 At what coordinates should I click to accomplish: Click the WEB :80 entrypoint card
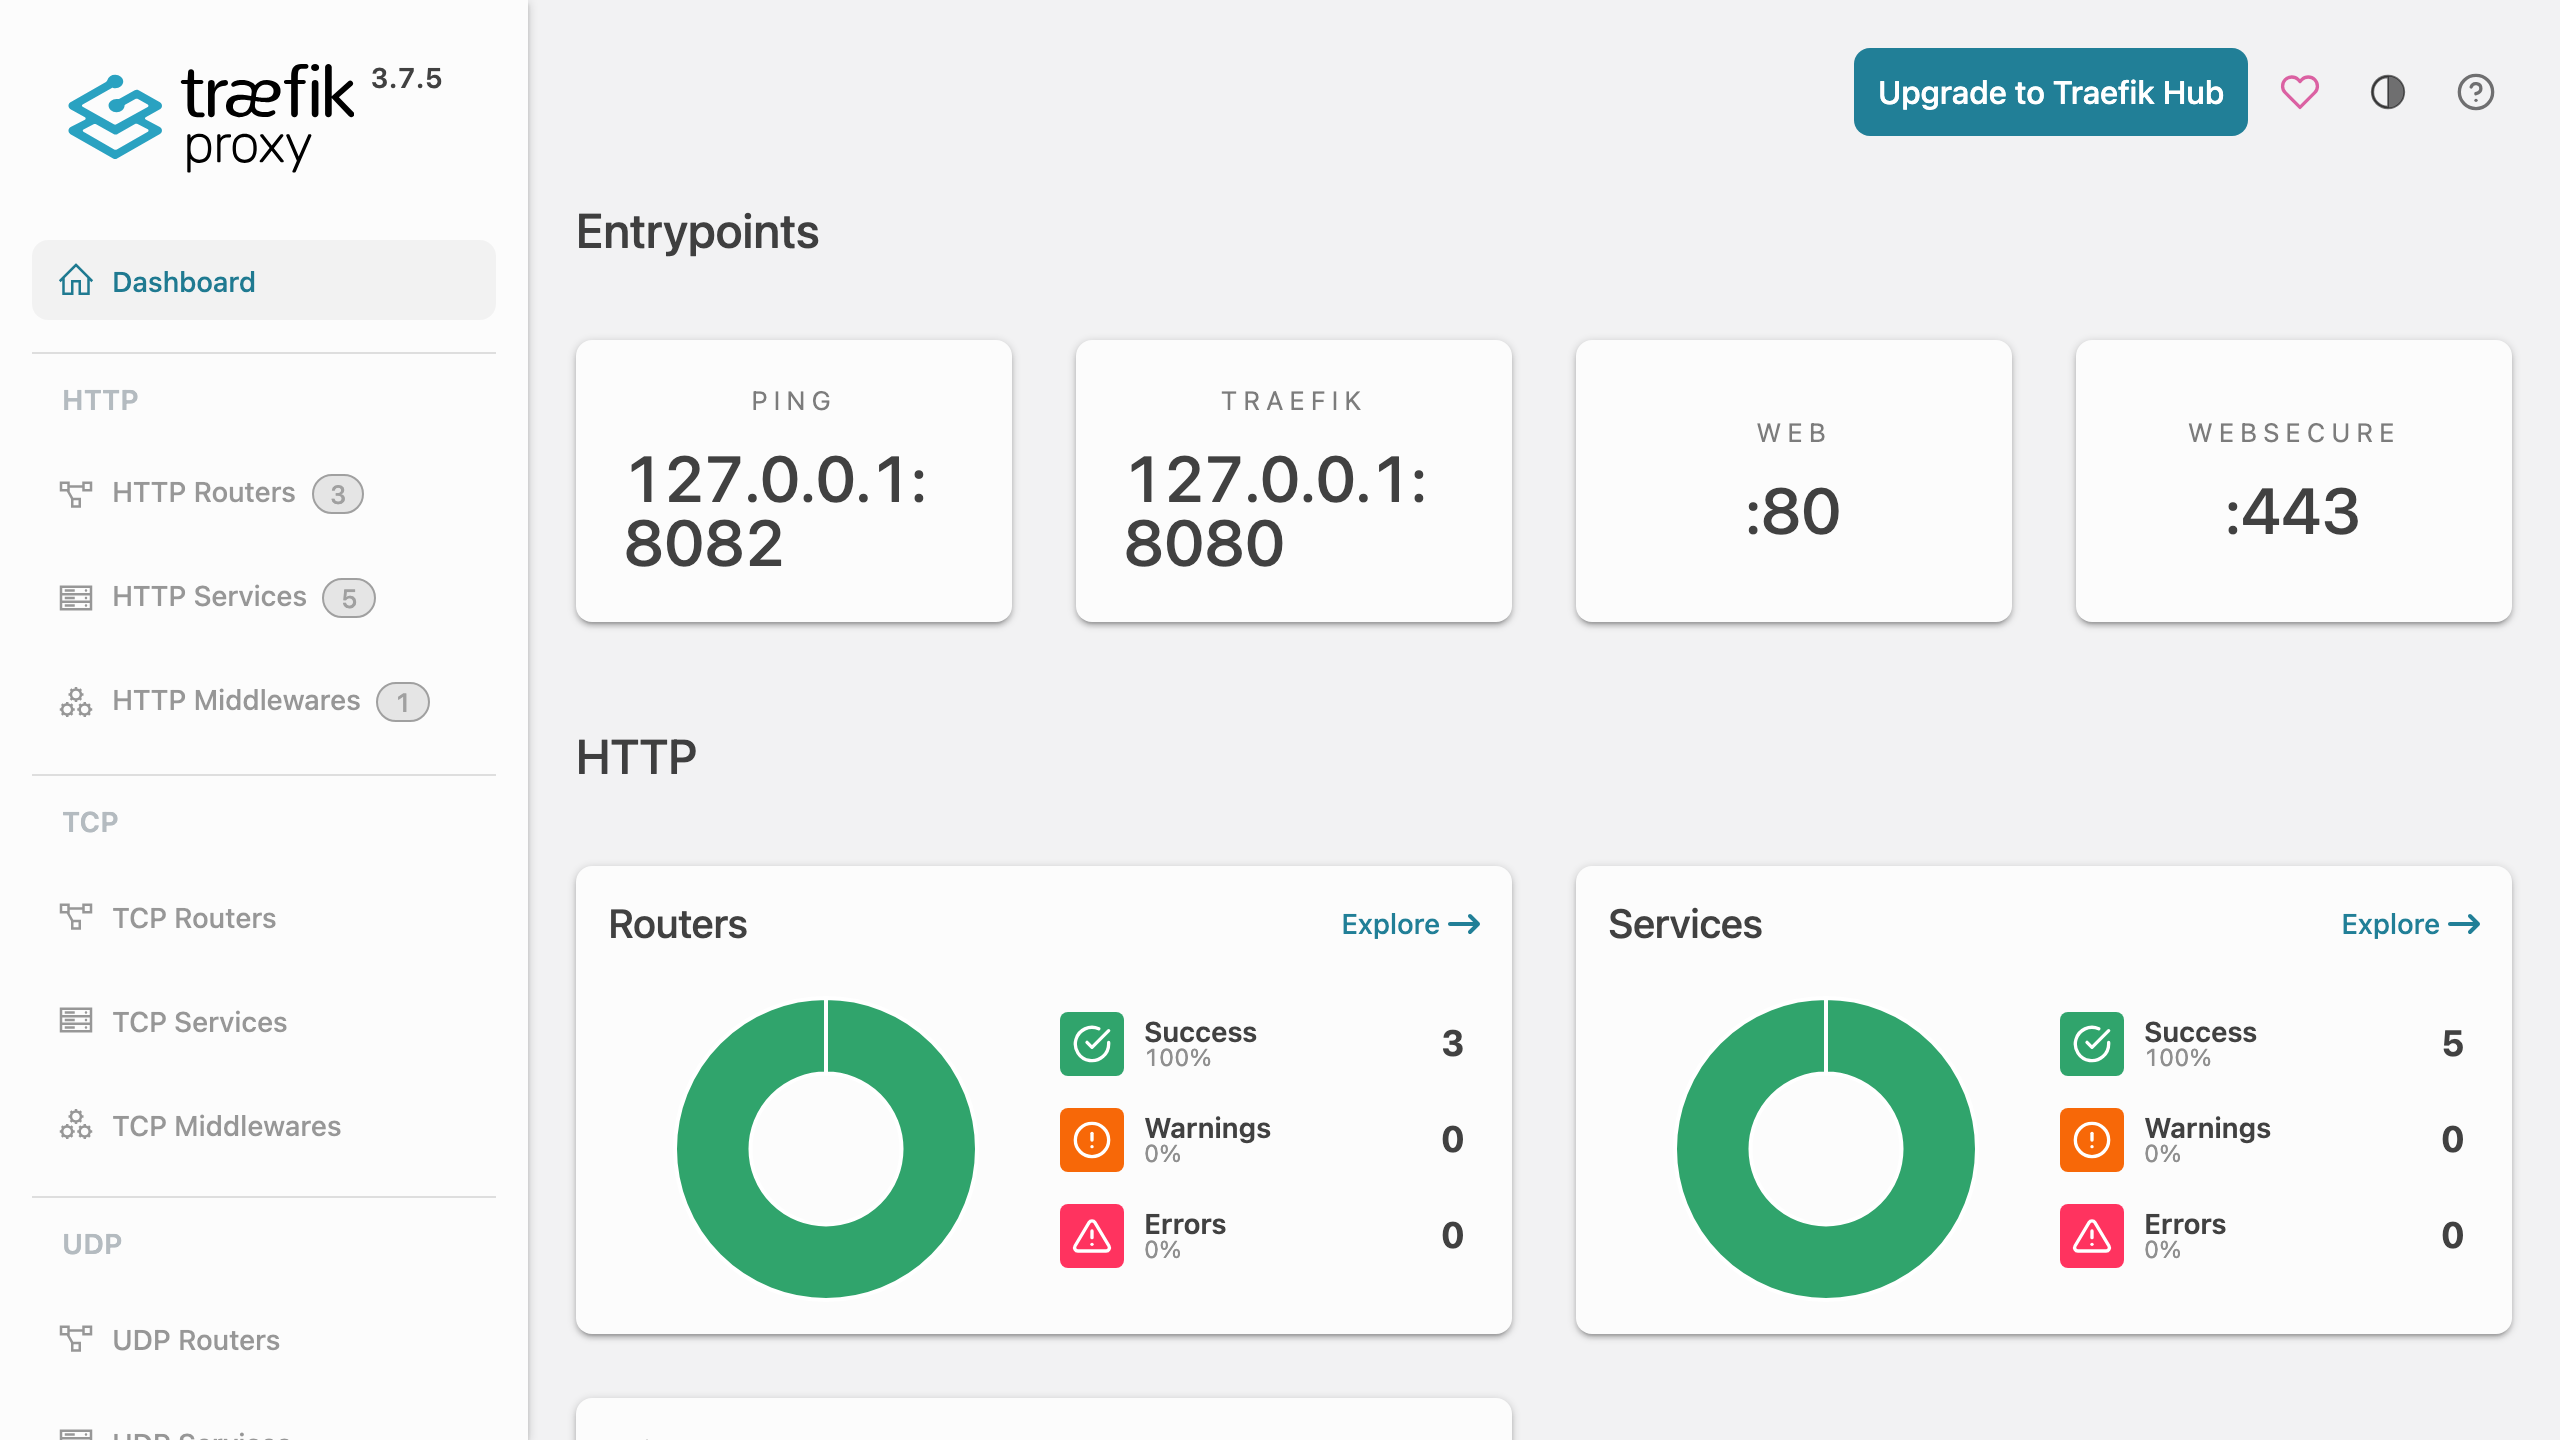pos(1794,481)
